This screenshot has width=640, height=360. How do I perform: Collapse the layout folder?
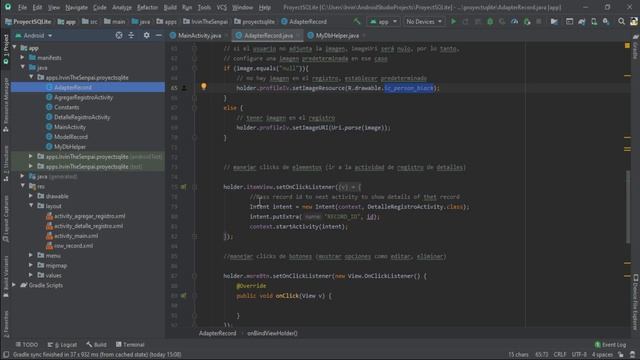tap(31, 206)
